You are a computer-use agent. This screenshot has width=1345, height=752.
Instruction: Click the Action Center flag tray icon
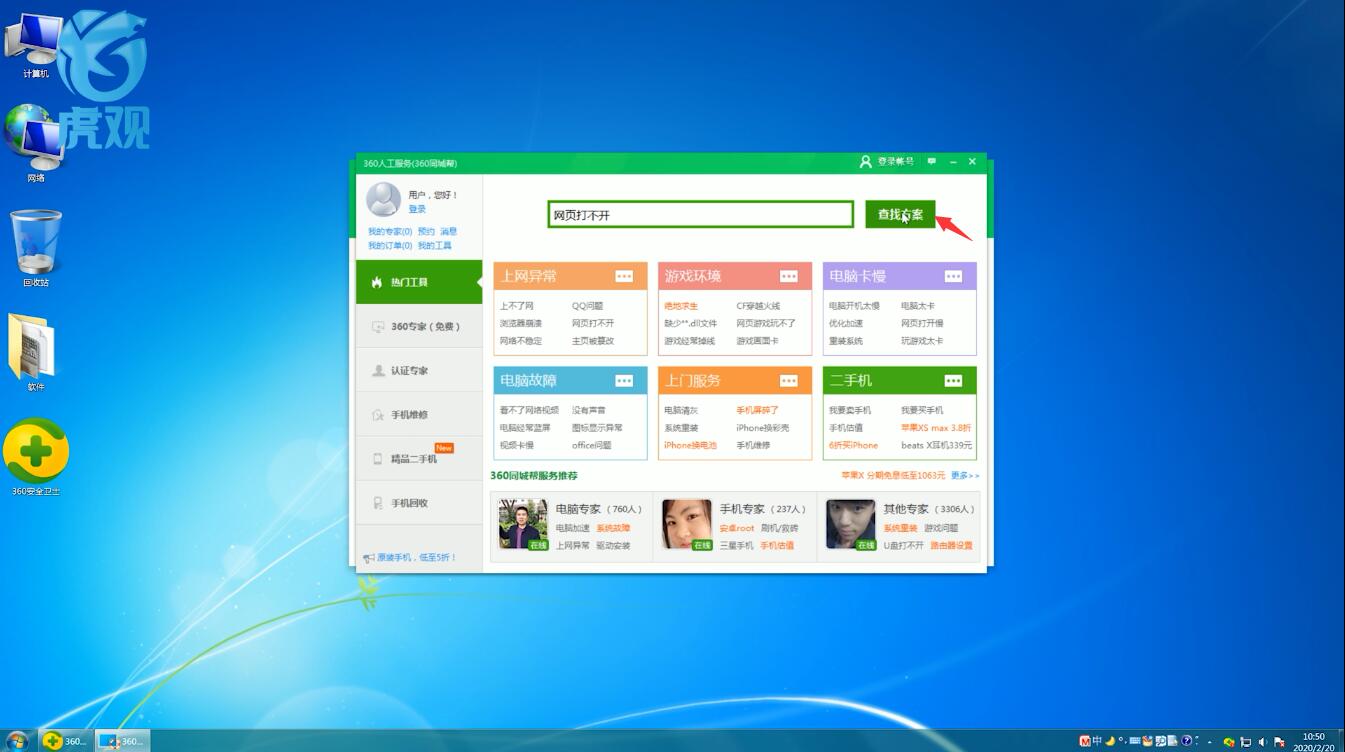[1278, 742]
